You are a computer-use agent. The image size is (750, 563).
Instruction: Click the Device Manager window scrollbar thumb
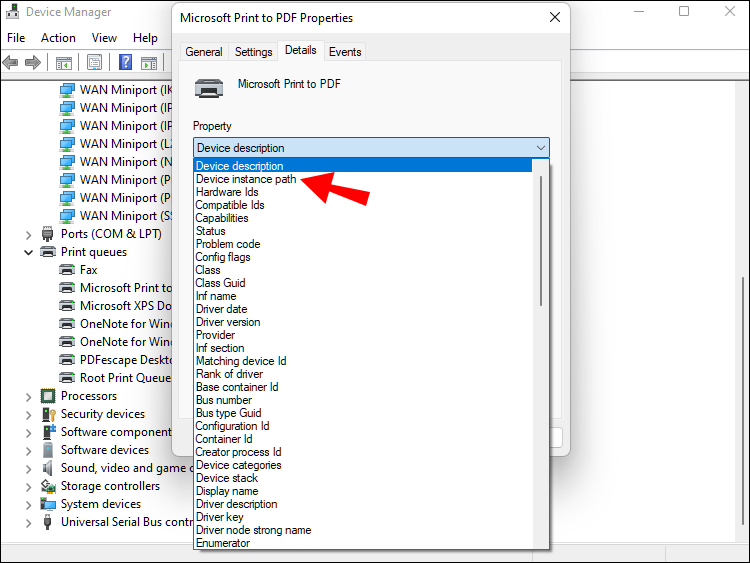pos(743,399)
